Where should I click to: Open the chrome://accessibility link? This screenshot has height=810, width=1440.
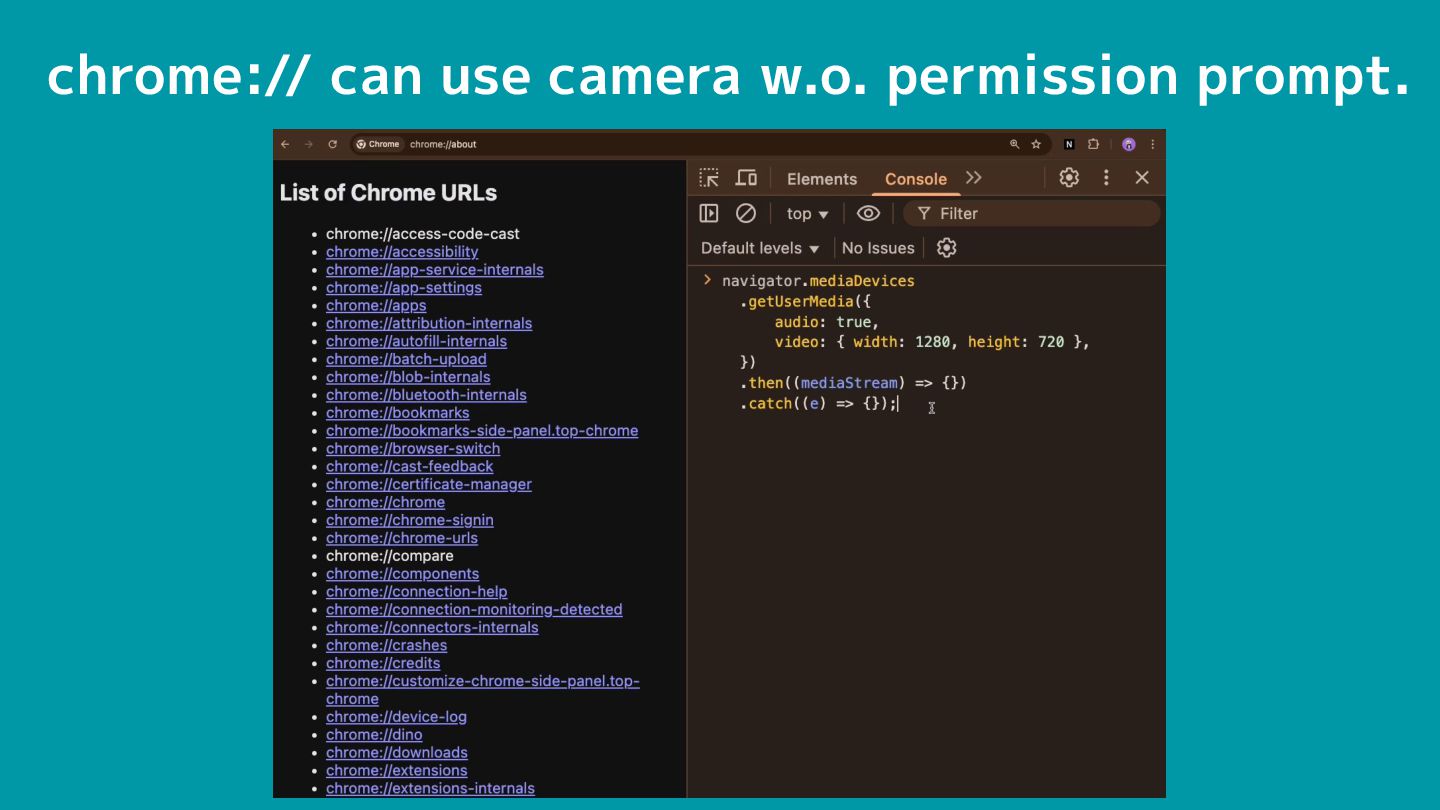[x=402, y=252]
